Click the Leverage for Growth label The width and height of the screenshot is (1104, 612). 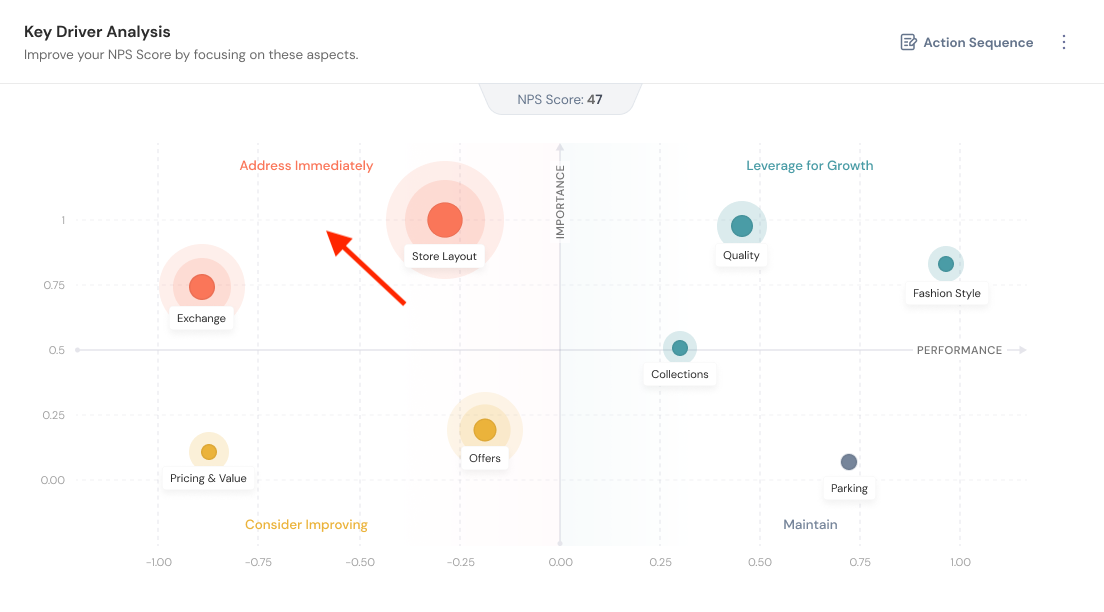pyautogui.click(x=810, y=166)
